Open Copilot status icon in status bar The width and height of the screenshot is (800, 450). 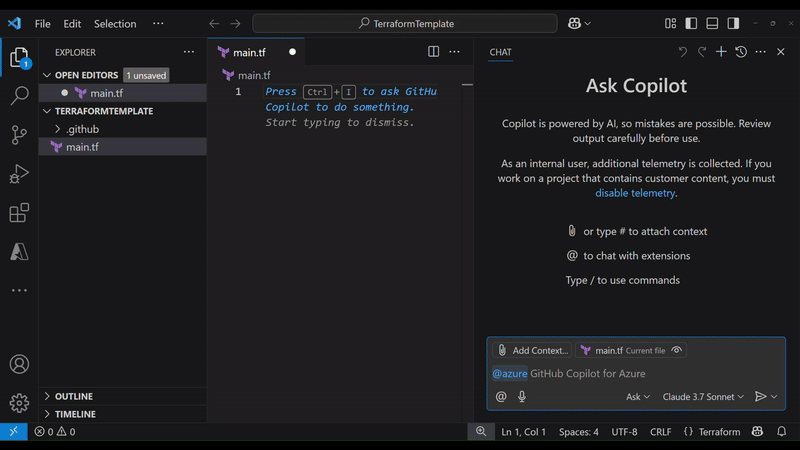coord(757,432)
